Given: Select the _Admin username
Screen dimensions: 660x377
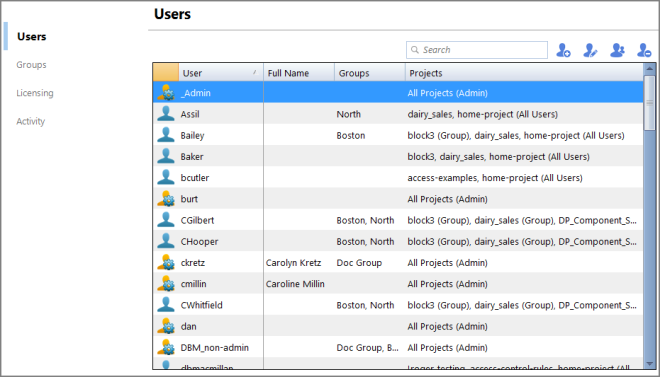Looking at the screenshot, I should click(196, 93).
